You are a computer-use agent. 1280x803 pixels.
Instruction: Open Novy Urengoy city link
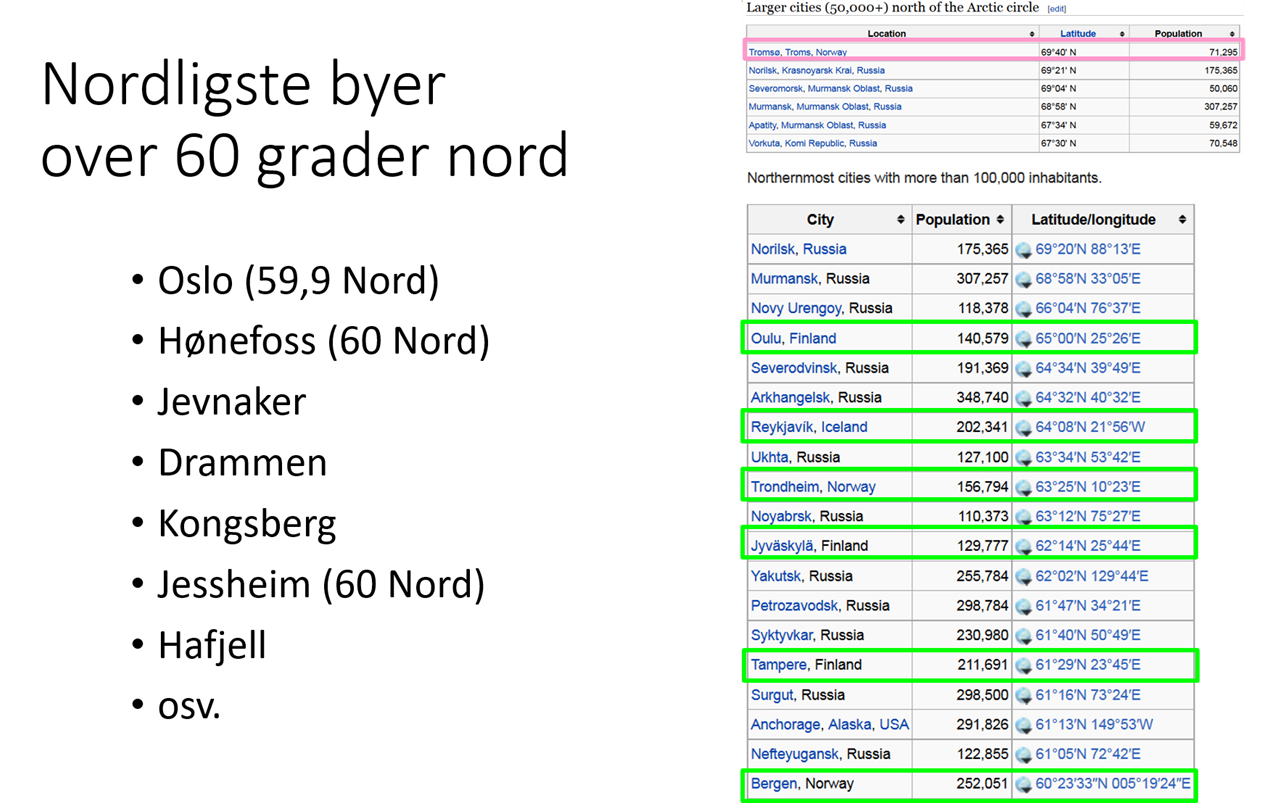797,308
